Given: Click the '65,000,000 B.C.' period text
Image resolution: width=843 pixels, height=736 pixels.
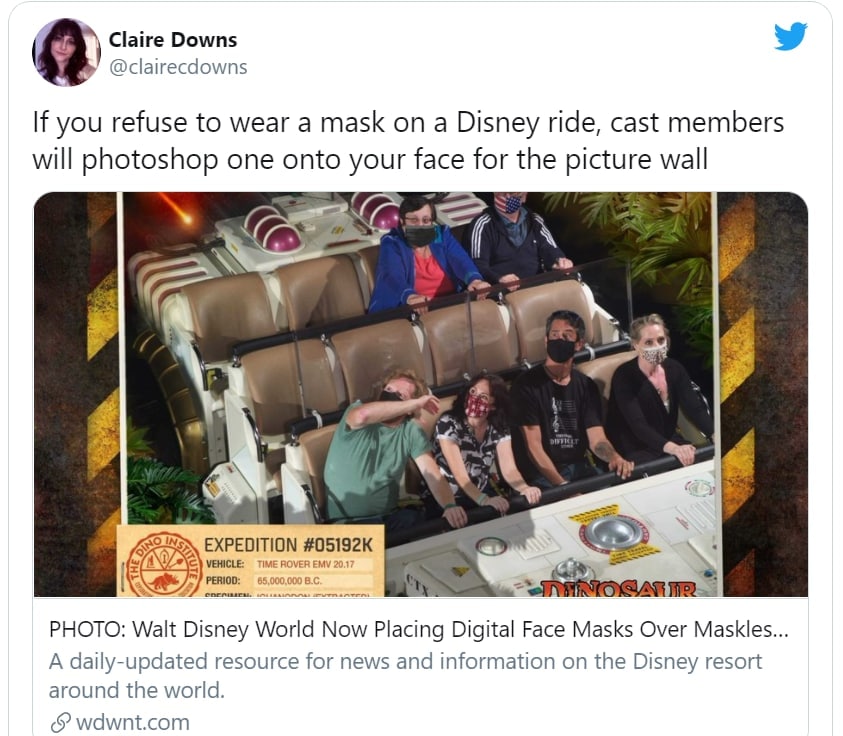Looking at the screenshot, I should coord(289,581).
